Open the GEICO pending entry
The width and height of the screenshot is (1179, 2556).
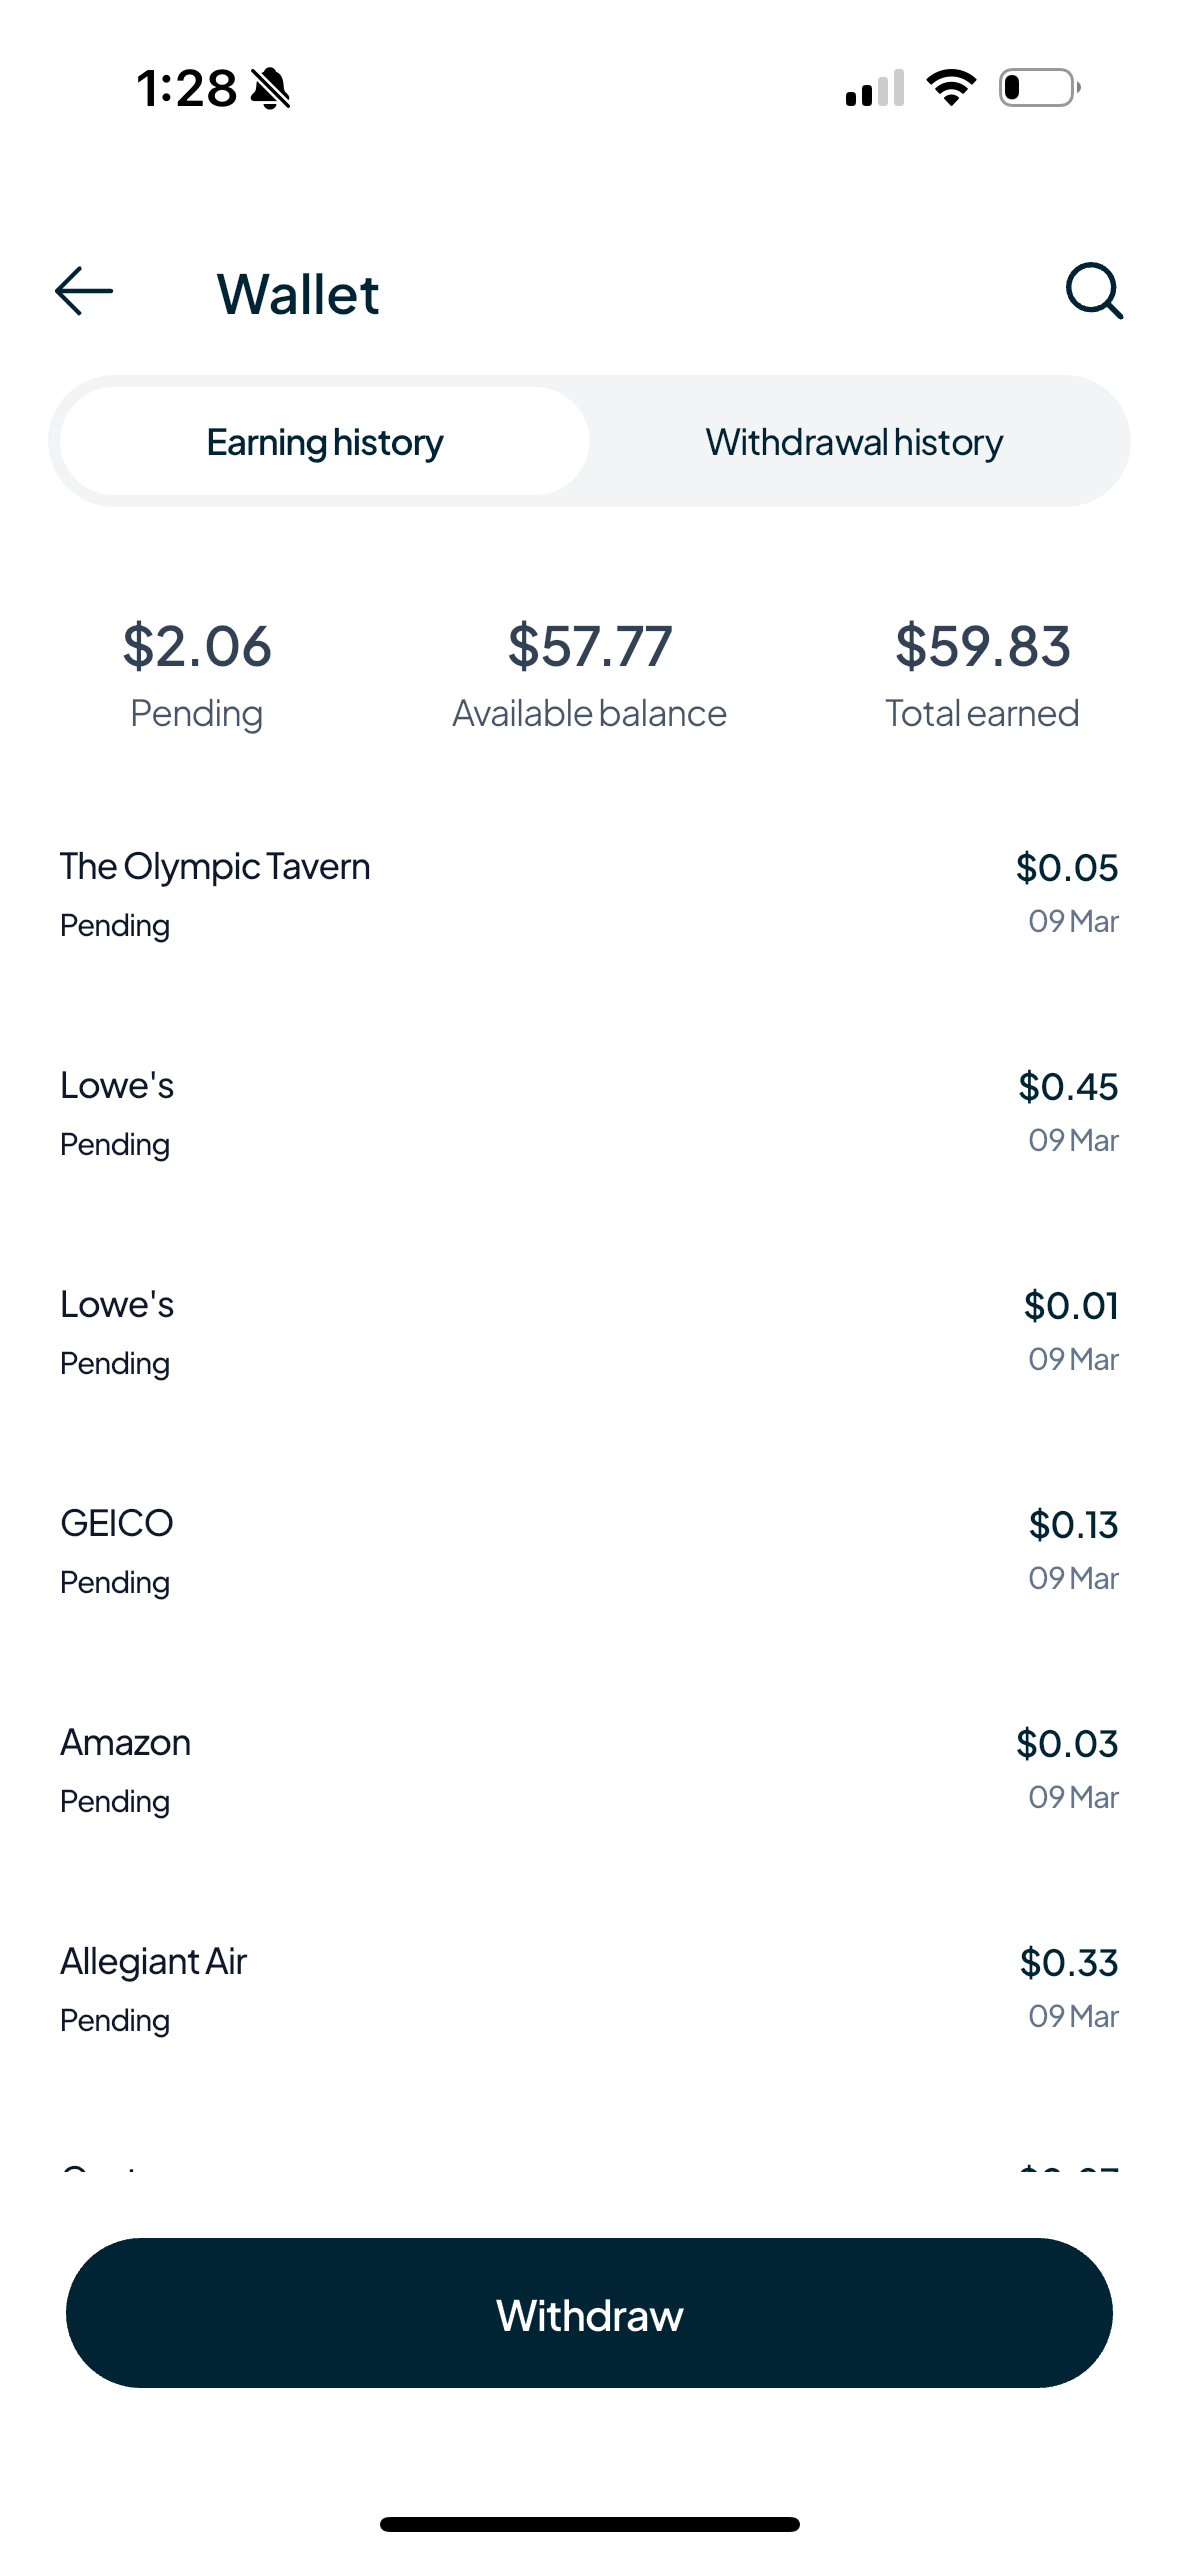pyautogui.click(x=589, y=1551)
